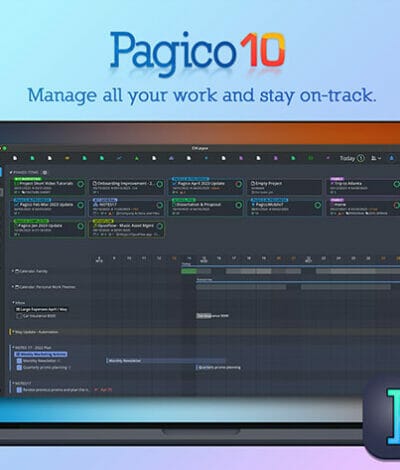Open the Pagico April 2023 Update card
This screenshot has height=470, width=400.
tap(206, 186)
